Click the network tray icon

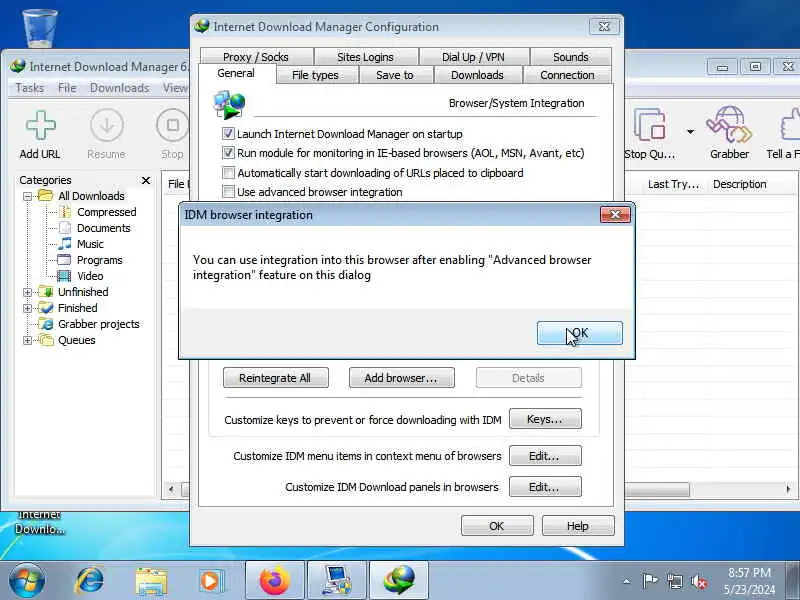(x=674, y=581)
